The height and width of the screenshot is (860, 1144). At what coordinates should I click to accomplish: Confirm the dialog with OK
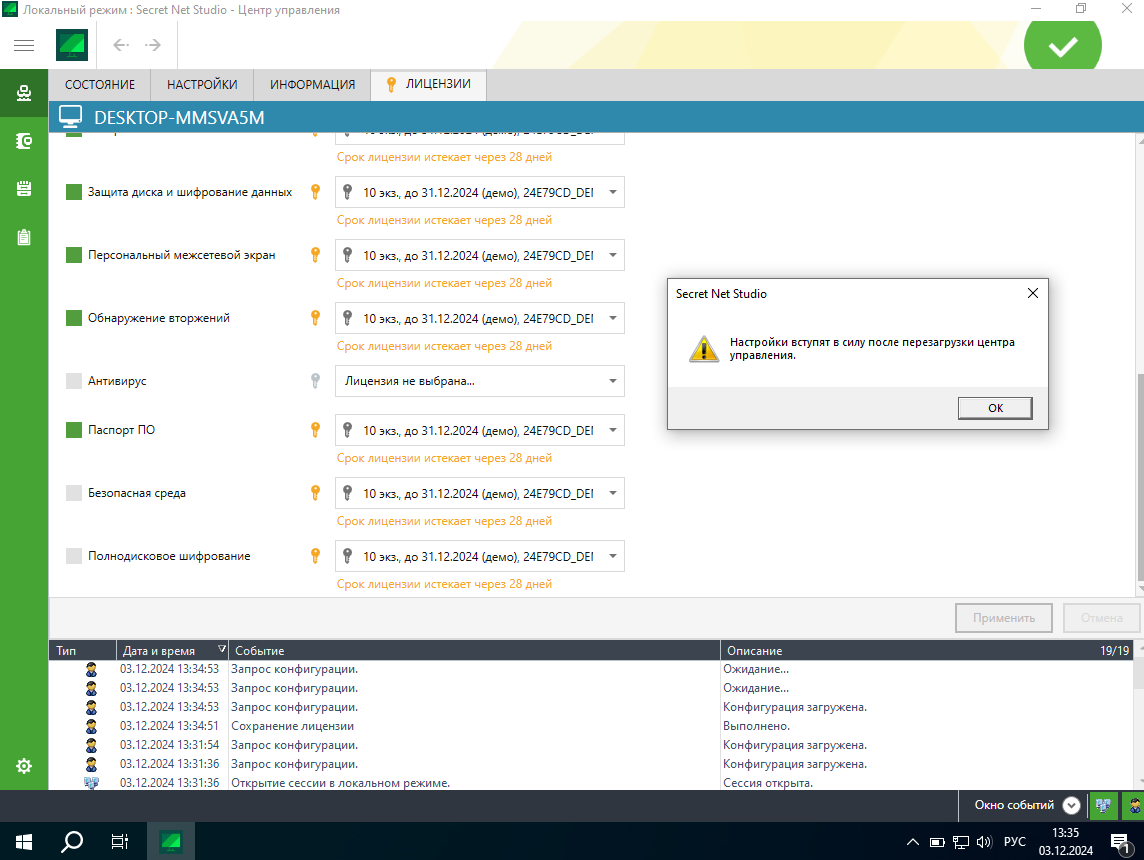tap(994, 408)
